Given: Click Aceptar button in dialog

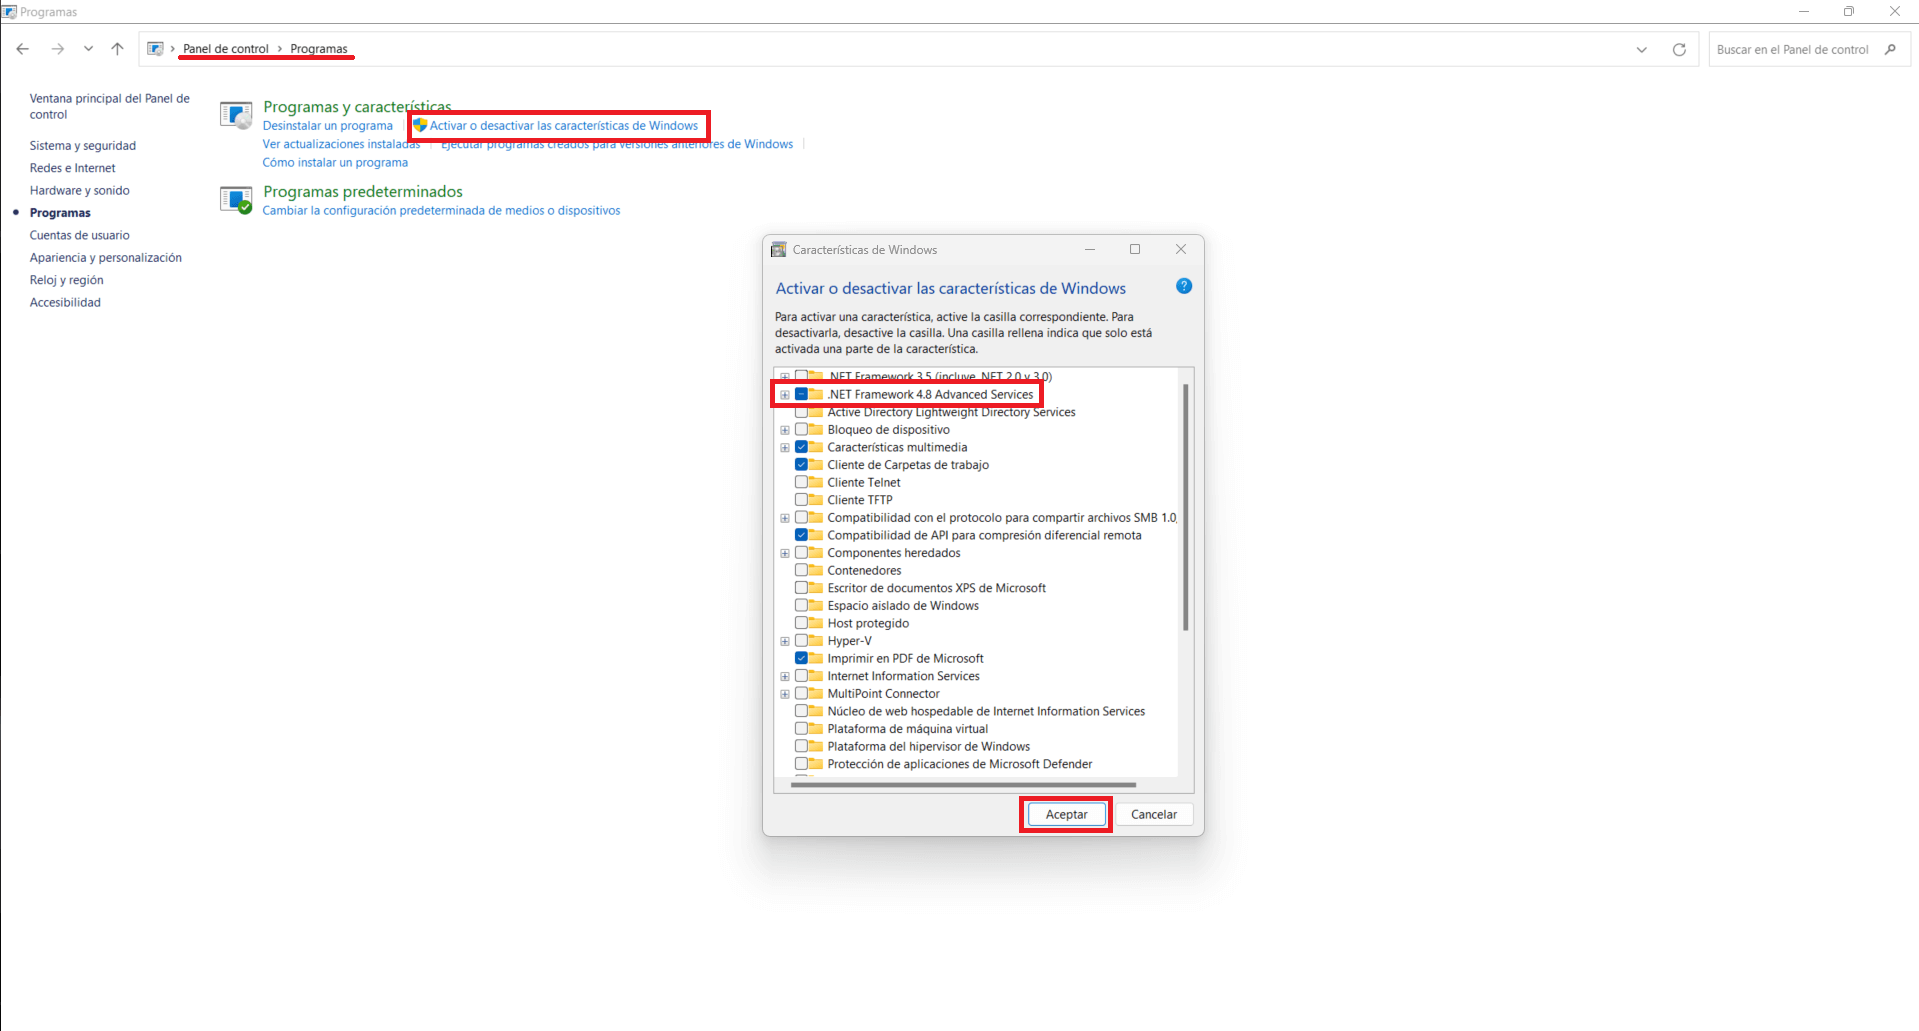Looking at the screenshot, I should pyautogui.click(x=1067, y=815).
